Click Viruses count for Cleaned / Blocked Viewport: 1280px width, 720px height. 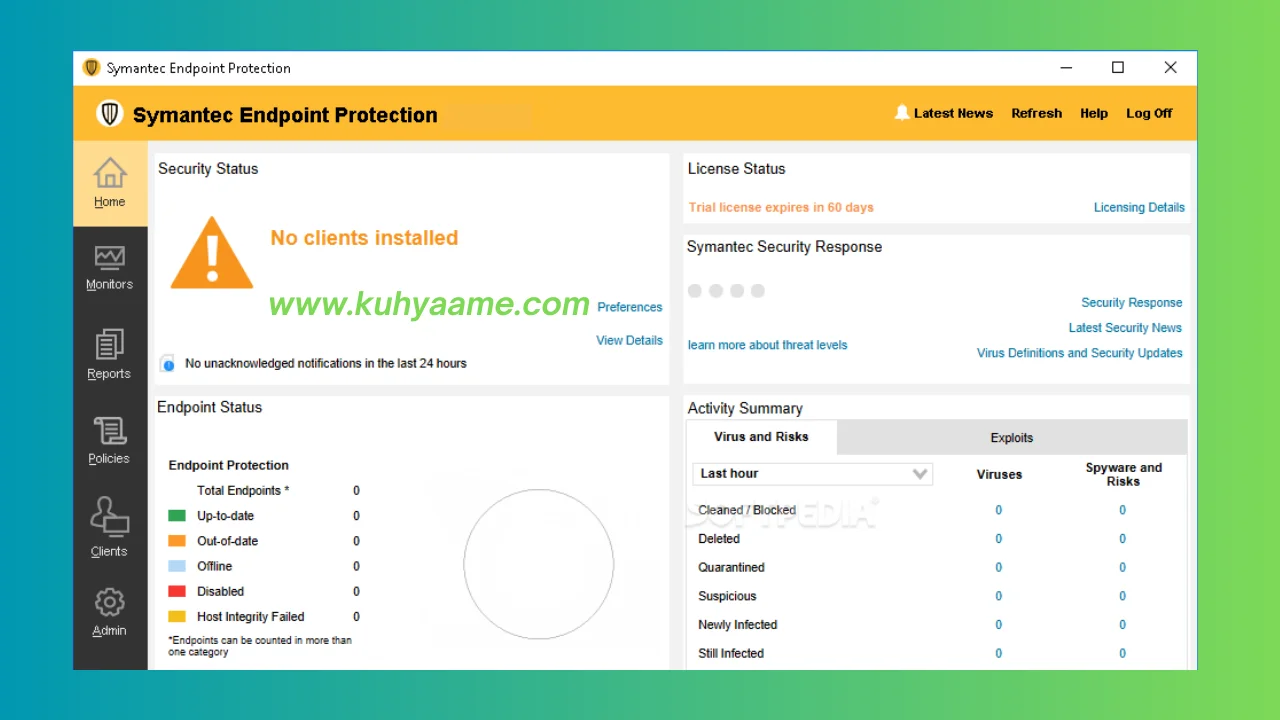pyautogui.click(x=998, y=510)
